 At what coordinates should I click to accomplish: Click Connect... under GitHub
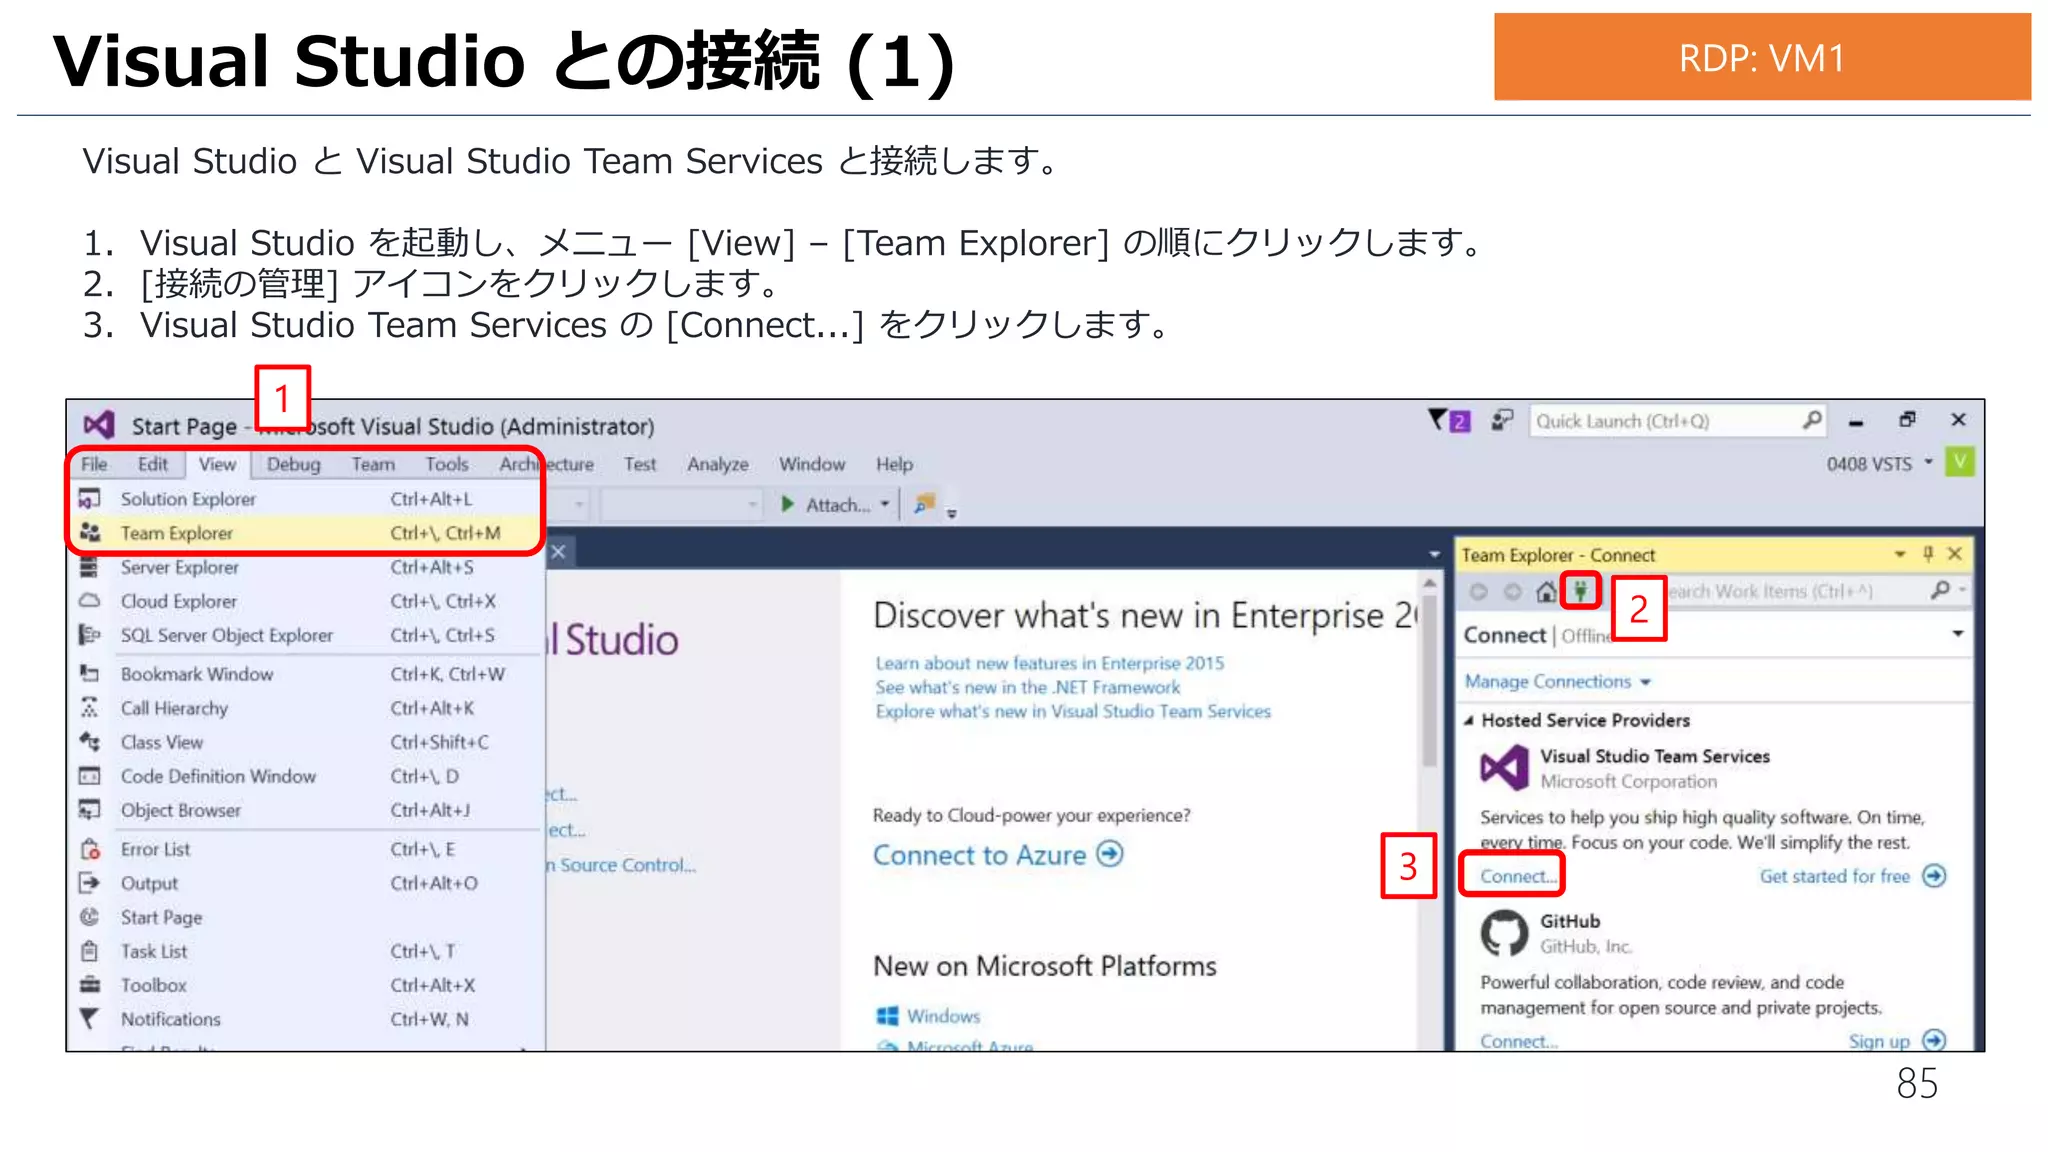click(x=1518, y=1041)
